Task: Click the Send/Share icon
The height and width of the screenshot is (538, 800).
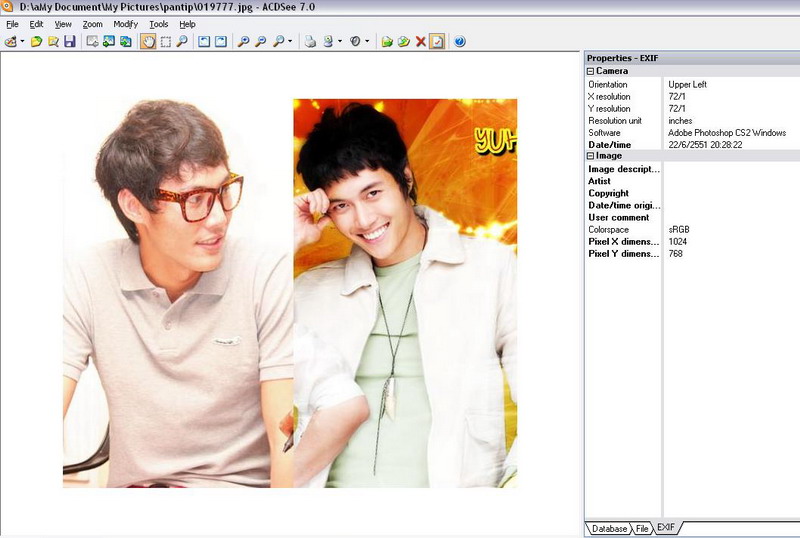Action: 328,41
